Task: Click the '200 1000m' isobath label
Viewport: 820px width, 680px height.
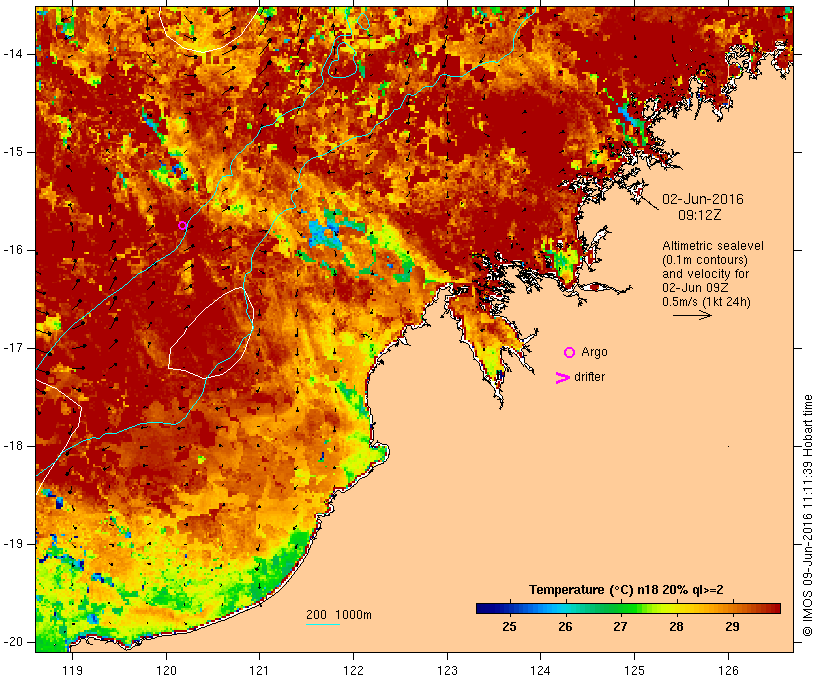Action: [x=339, y=615]
